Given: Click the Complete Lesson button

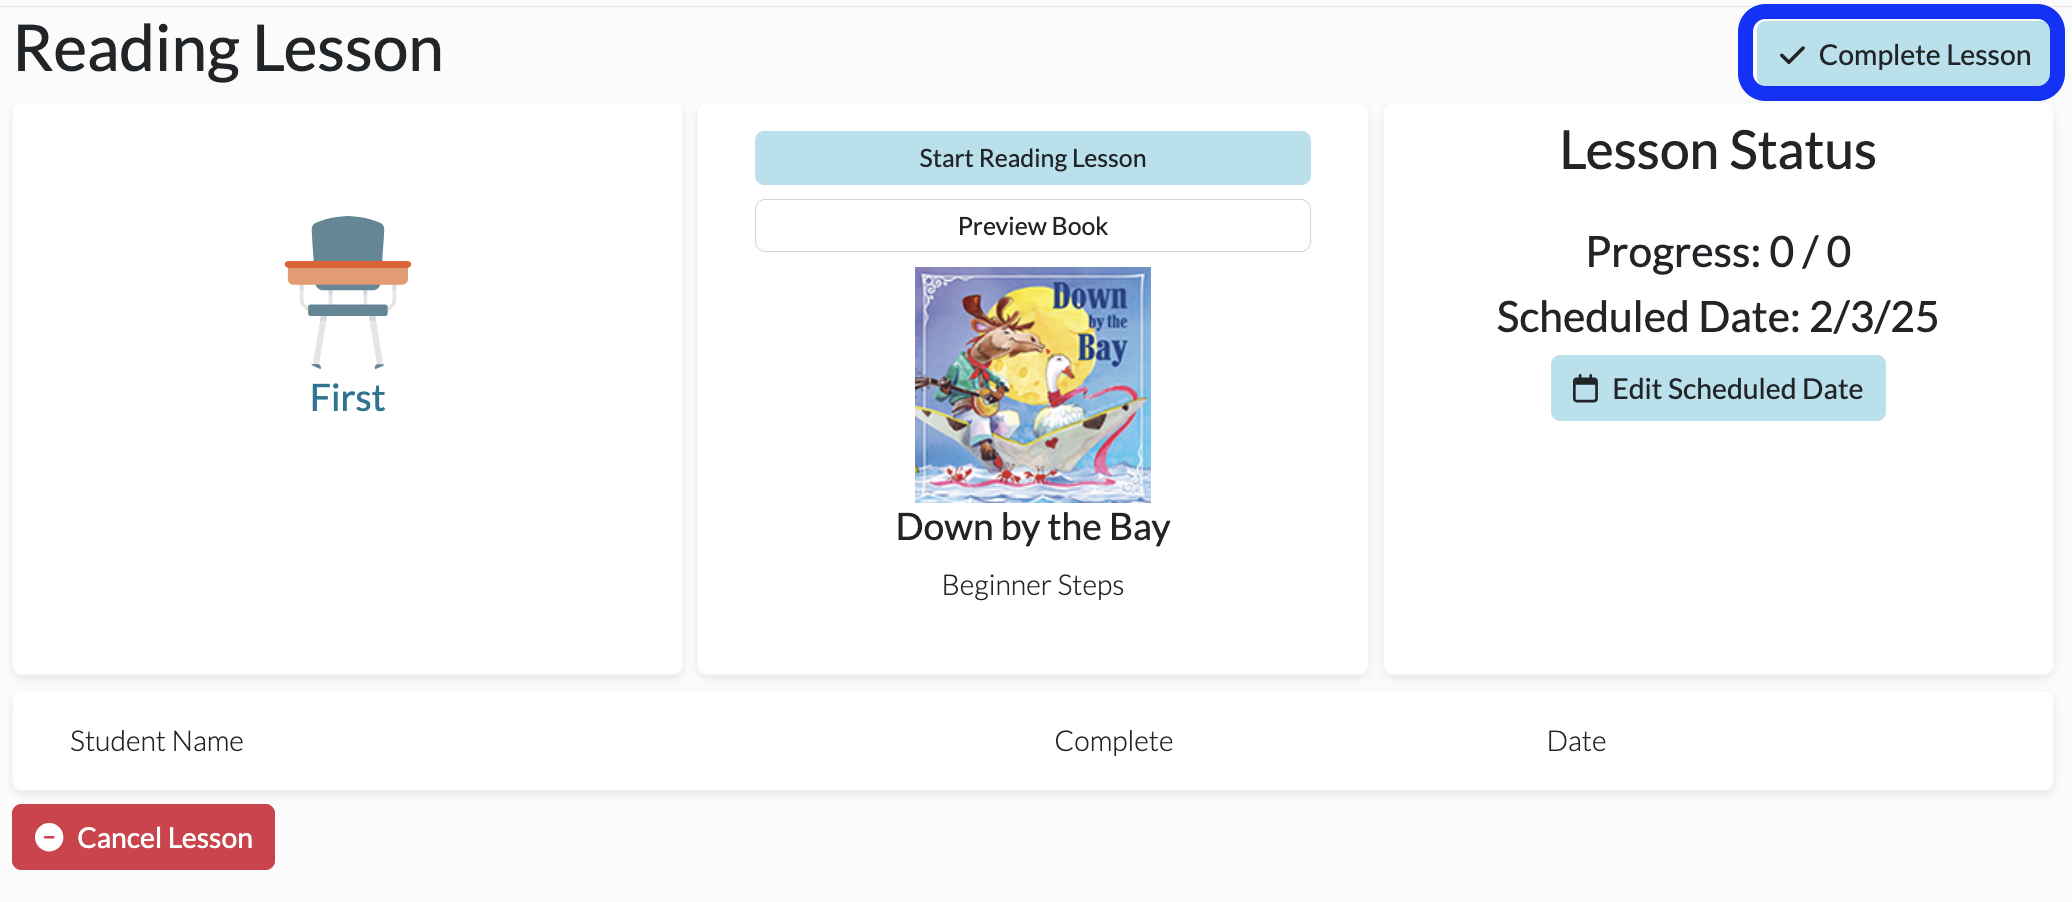Looking at the screenshot, I should click(x=1903, y=53).
